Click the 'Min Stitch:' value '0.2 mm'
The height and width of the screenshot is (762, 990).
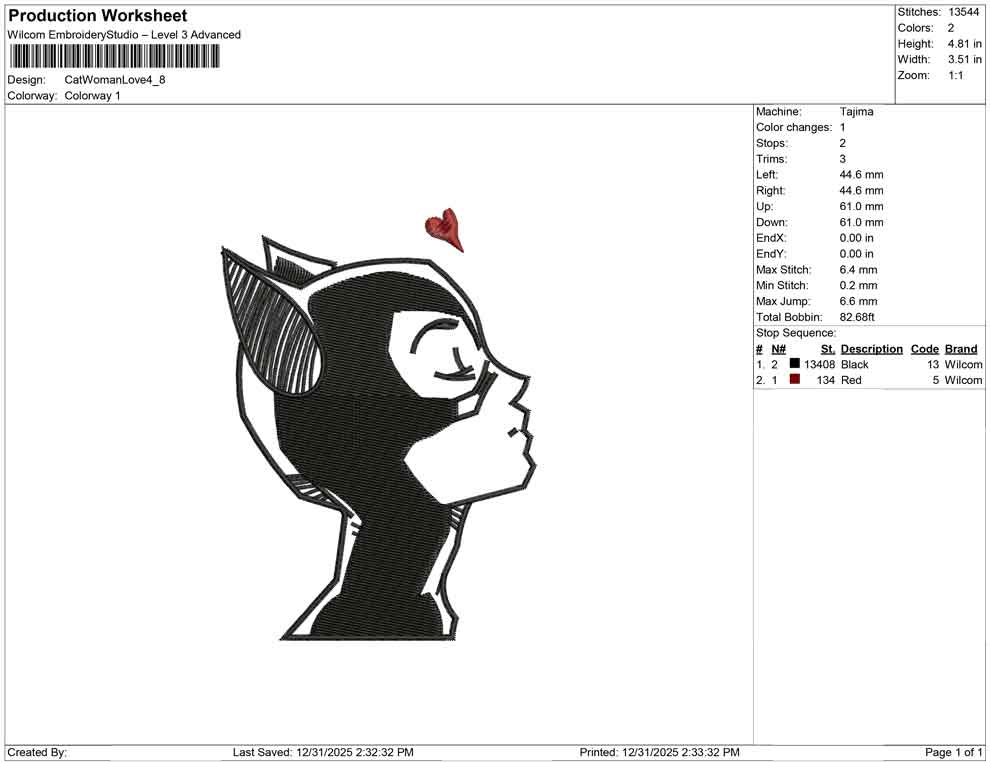pyautogui.click(x=858, y=285)
